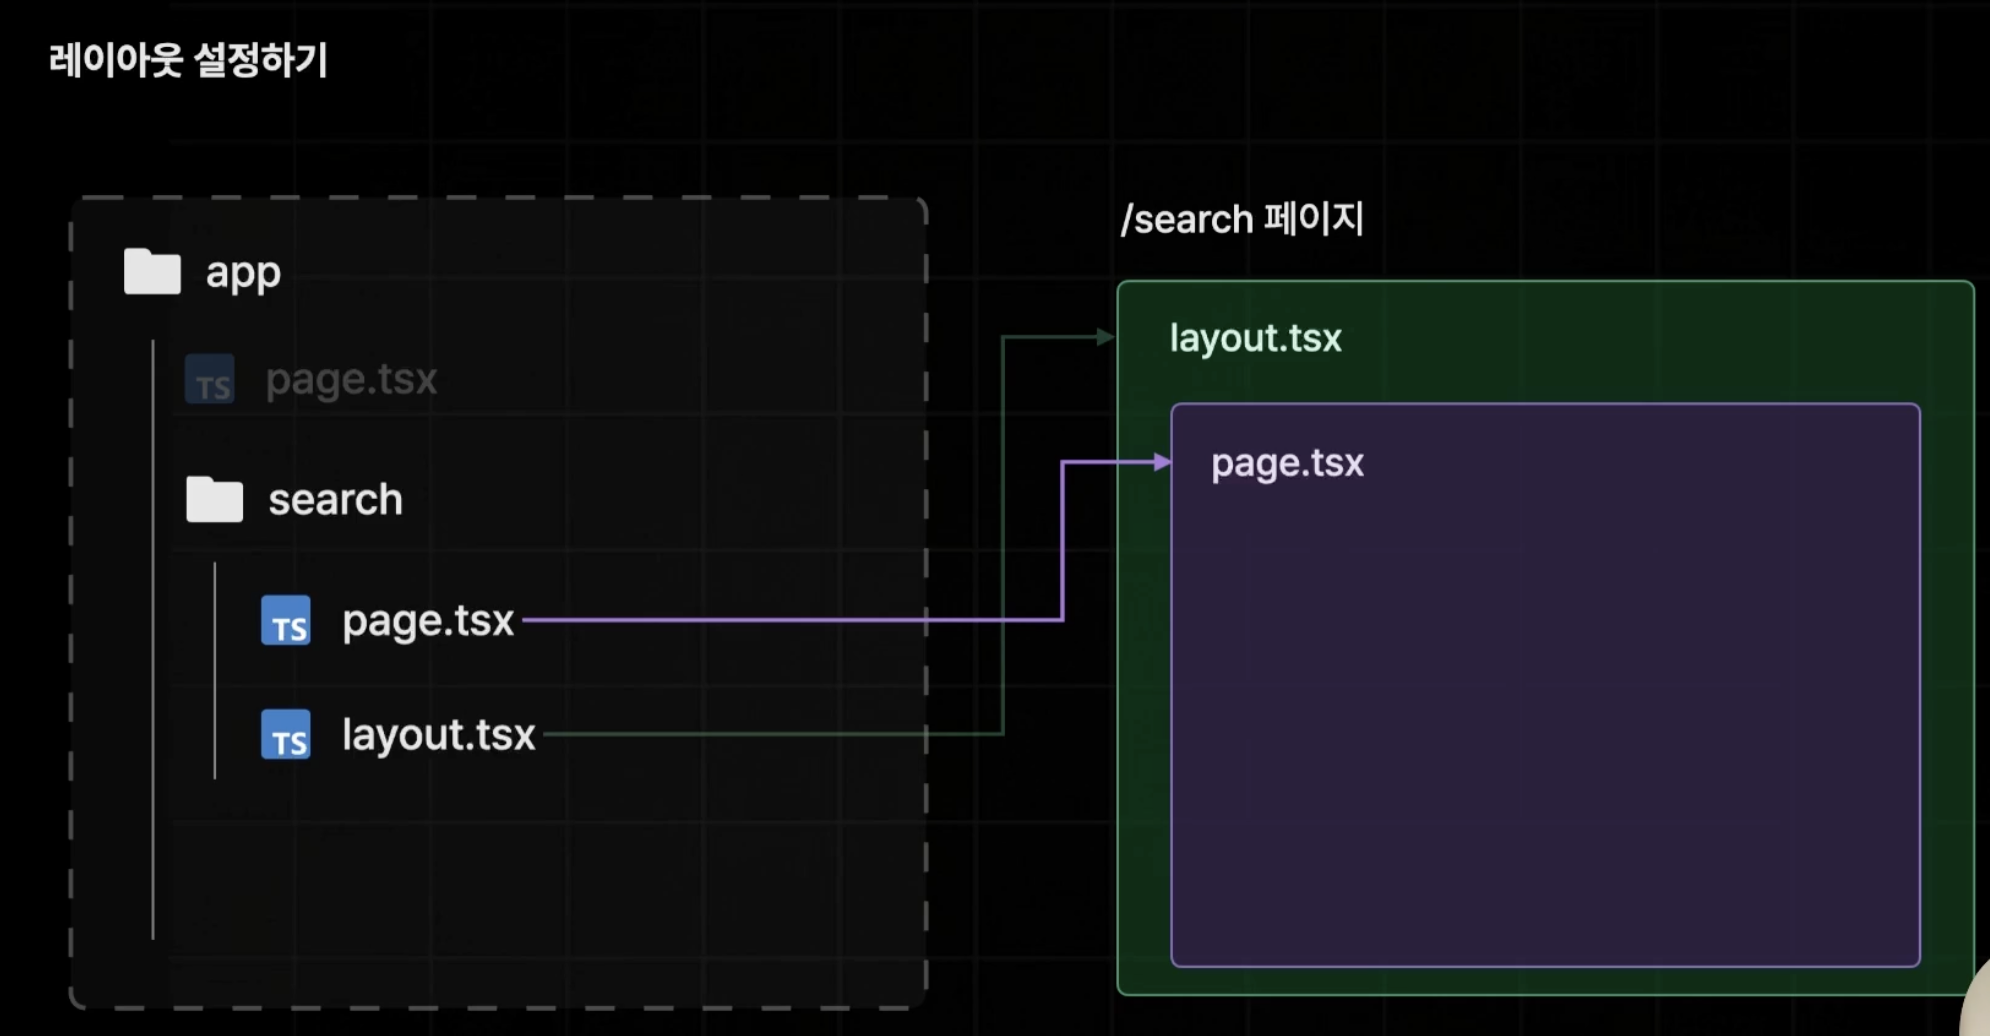Select the 'app' folder label
This screenshot has height=1036, width=1990.
pyautogui.click(x=243, y=274)
